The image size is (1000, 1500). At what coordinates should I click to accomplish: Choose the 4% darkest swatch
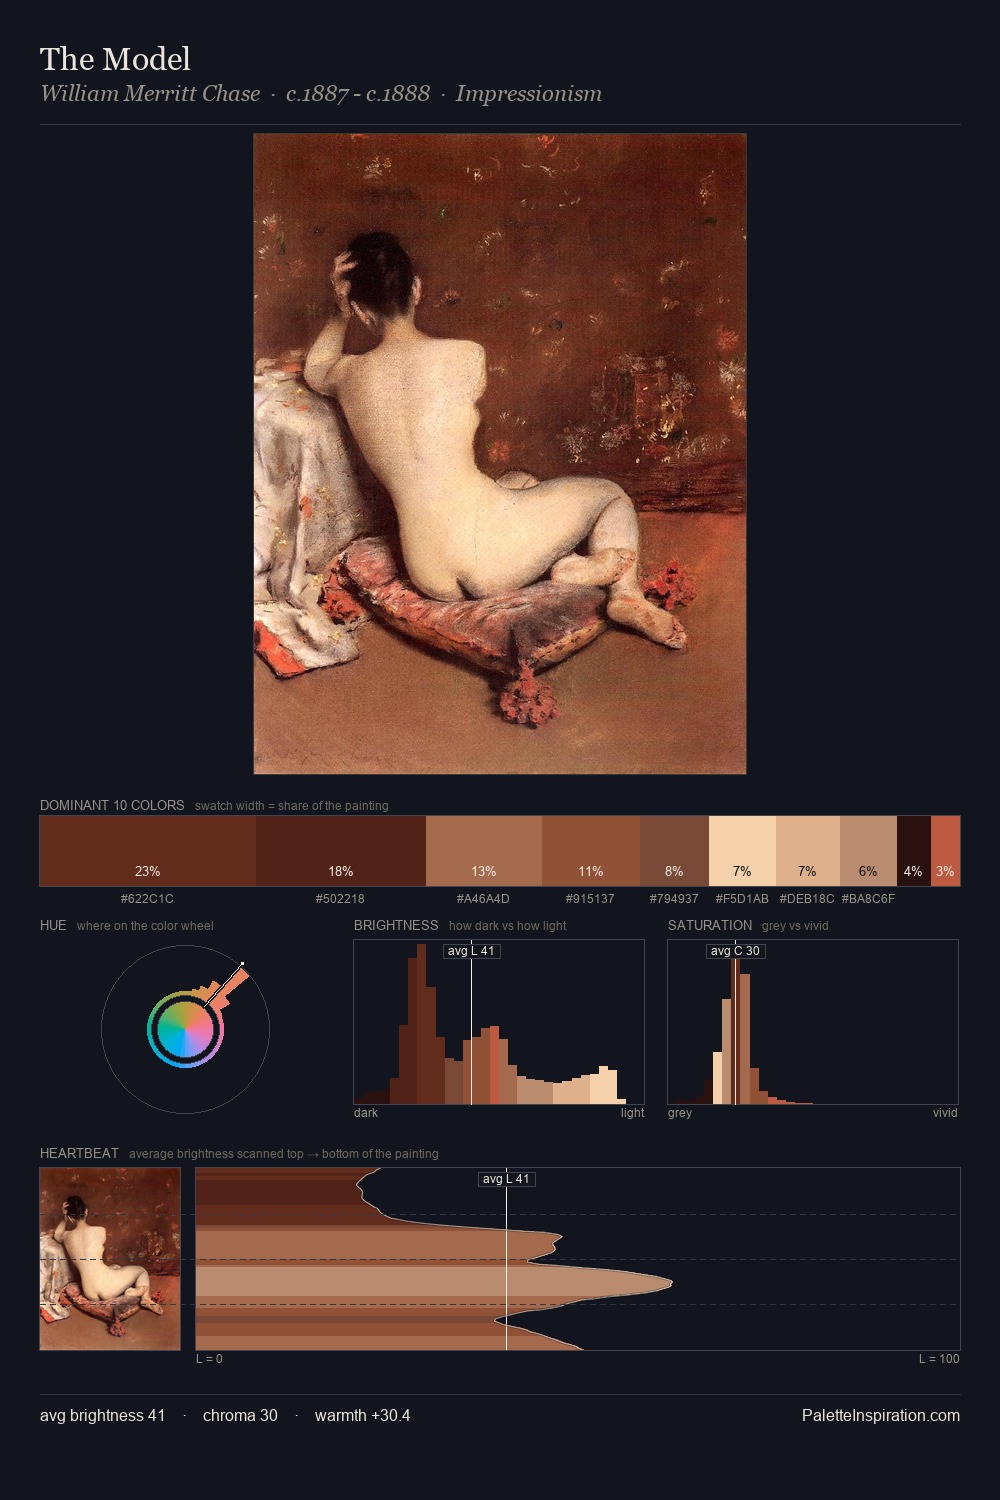coord(914,851)
